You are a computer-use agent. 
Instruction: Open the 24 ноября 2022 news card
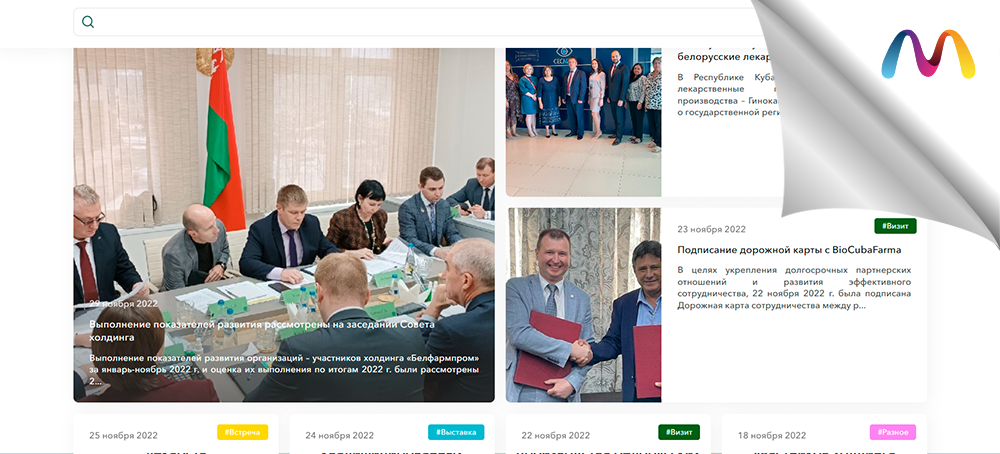pos(392,434)
